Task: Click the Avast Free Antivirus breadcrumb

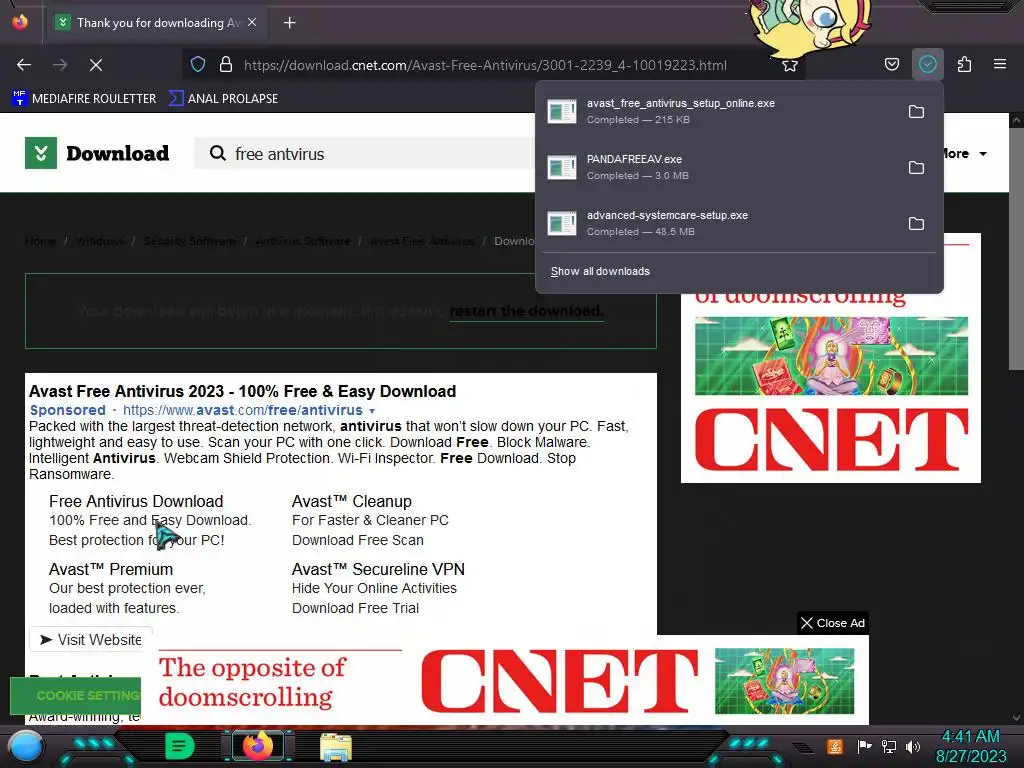Action: [422, 241]
